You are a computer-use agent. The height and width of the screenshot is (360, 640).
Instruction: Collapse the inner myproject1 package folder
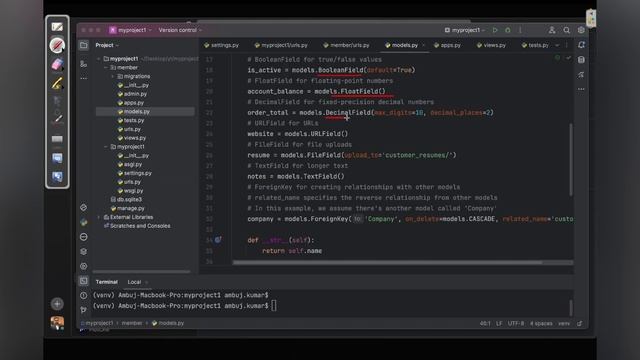point(106,147)
